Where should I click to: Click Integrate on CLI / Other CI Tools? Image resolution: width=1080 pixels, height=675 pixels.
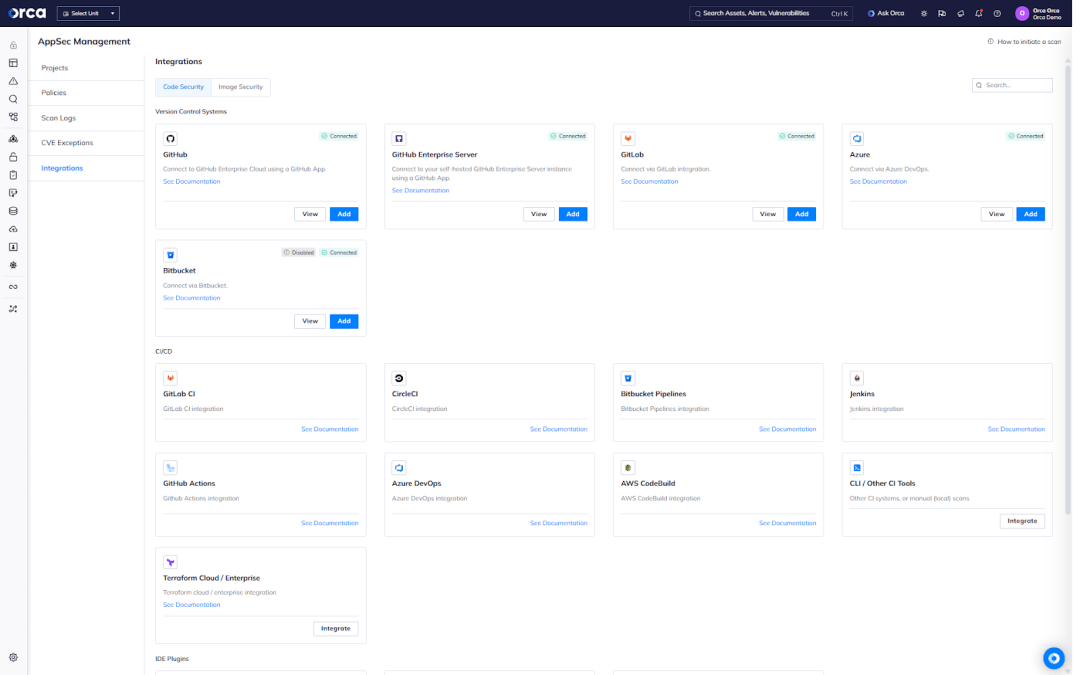coord(1022,520)
